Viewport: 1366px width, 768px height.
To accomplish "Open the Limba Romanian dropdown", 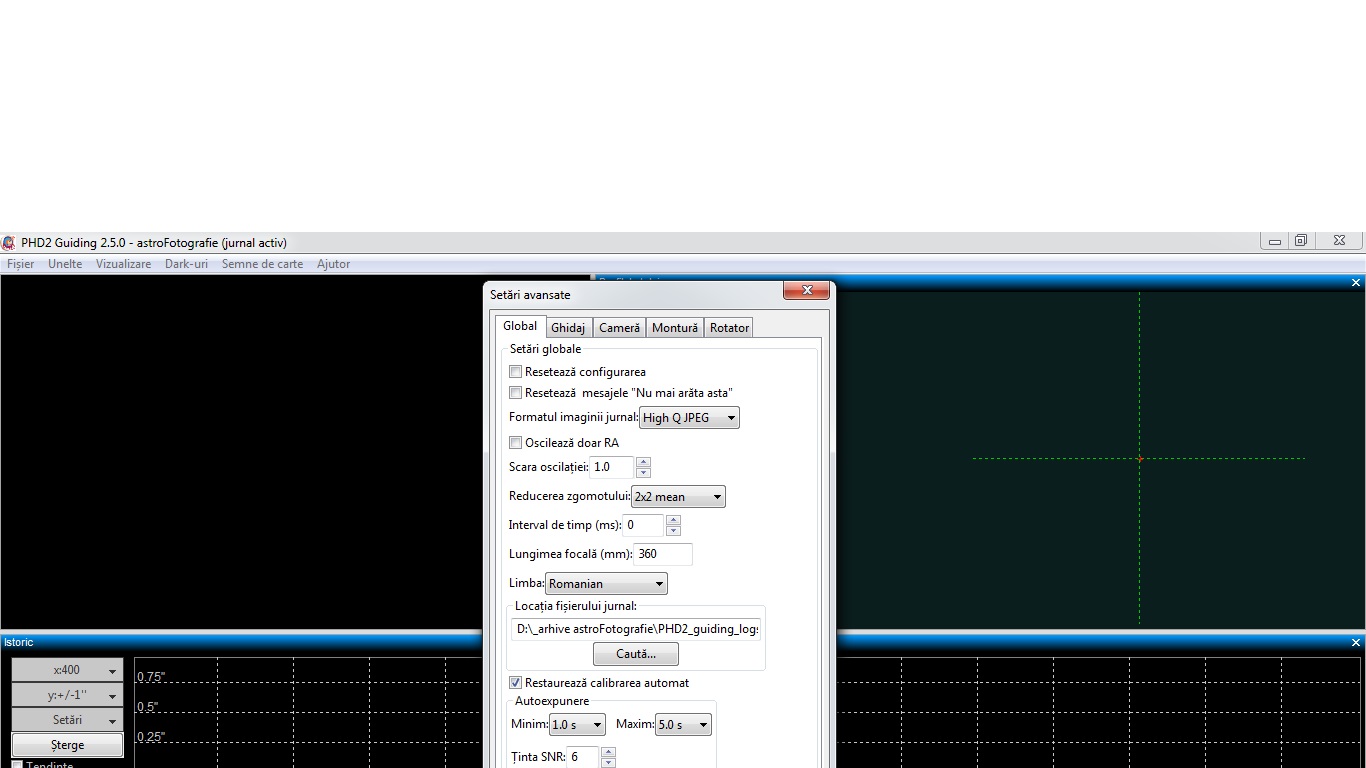I will 606,584.
